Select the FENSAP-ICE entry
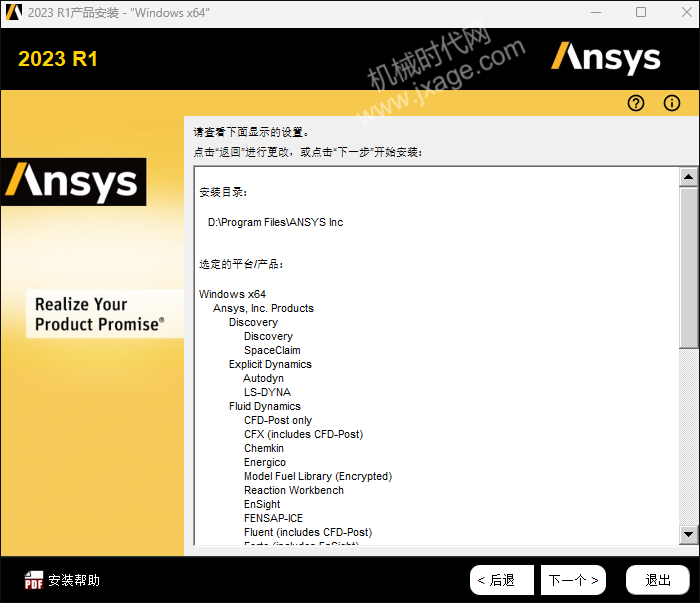Screen dimensions: 700x603 273,518
